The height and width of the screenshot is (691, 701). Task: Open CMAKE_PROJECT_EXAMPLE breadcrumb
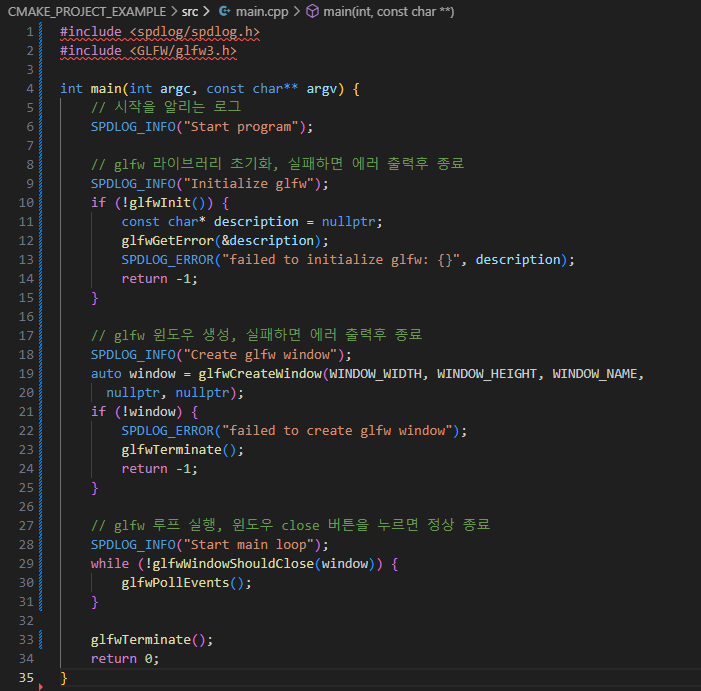pos(87,12)
